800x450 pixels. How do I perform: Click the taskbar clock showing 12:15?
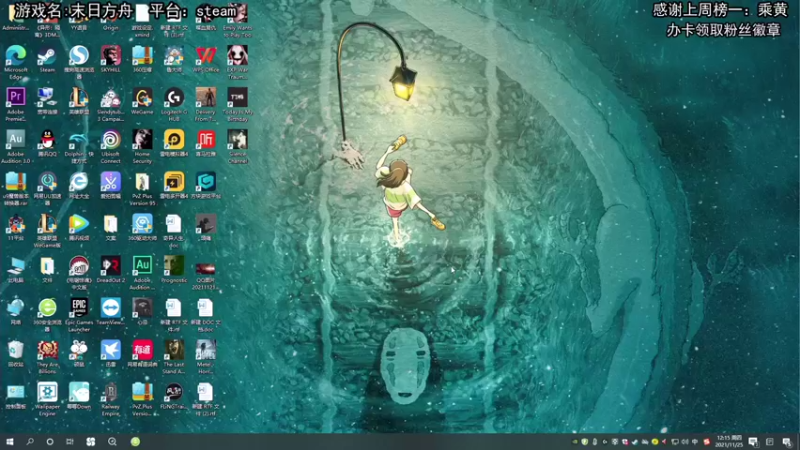730,441
